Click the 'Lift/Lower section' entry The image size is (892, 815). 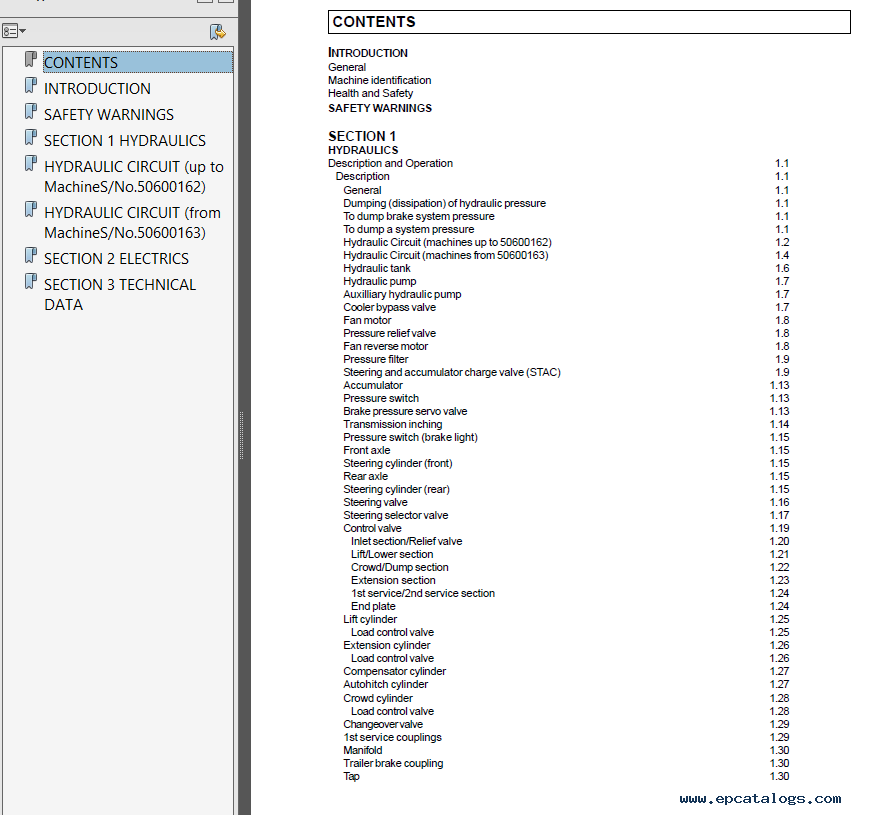pyautogui.click(x=392, y=555)
